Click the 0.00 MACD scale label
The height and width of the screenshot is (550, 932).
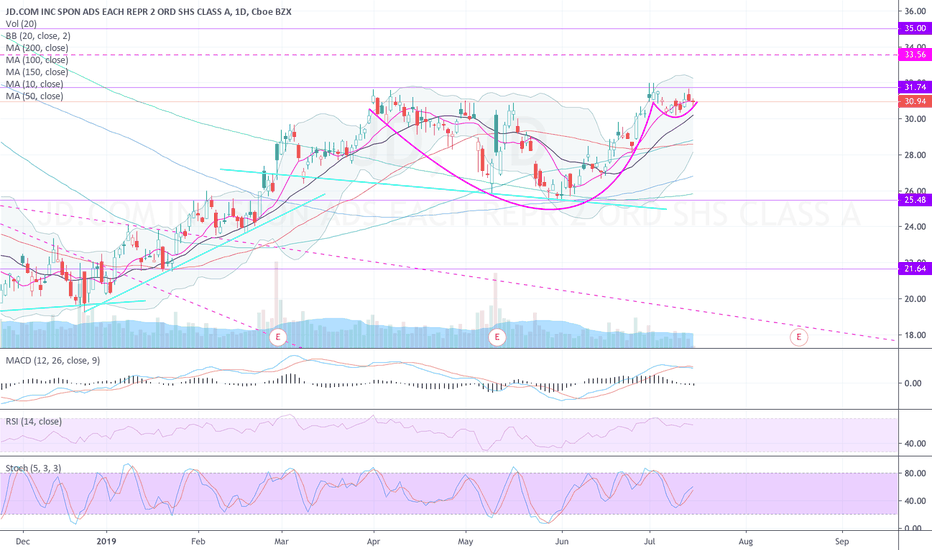[x=915, y=383]
